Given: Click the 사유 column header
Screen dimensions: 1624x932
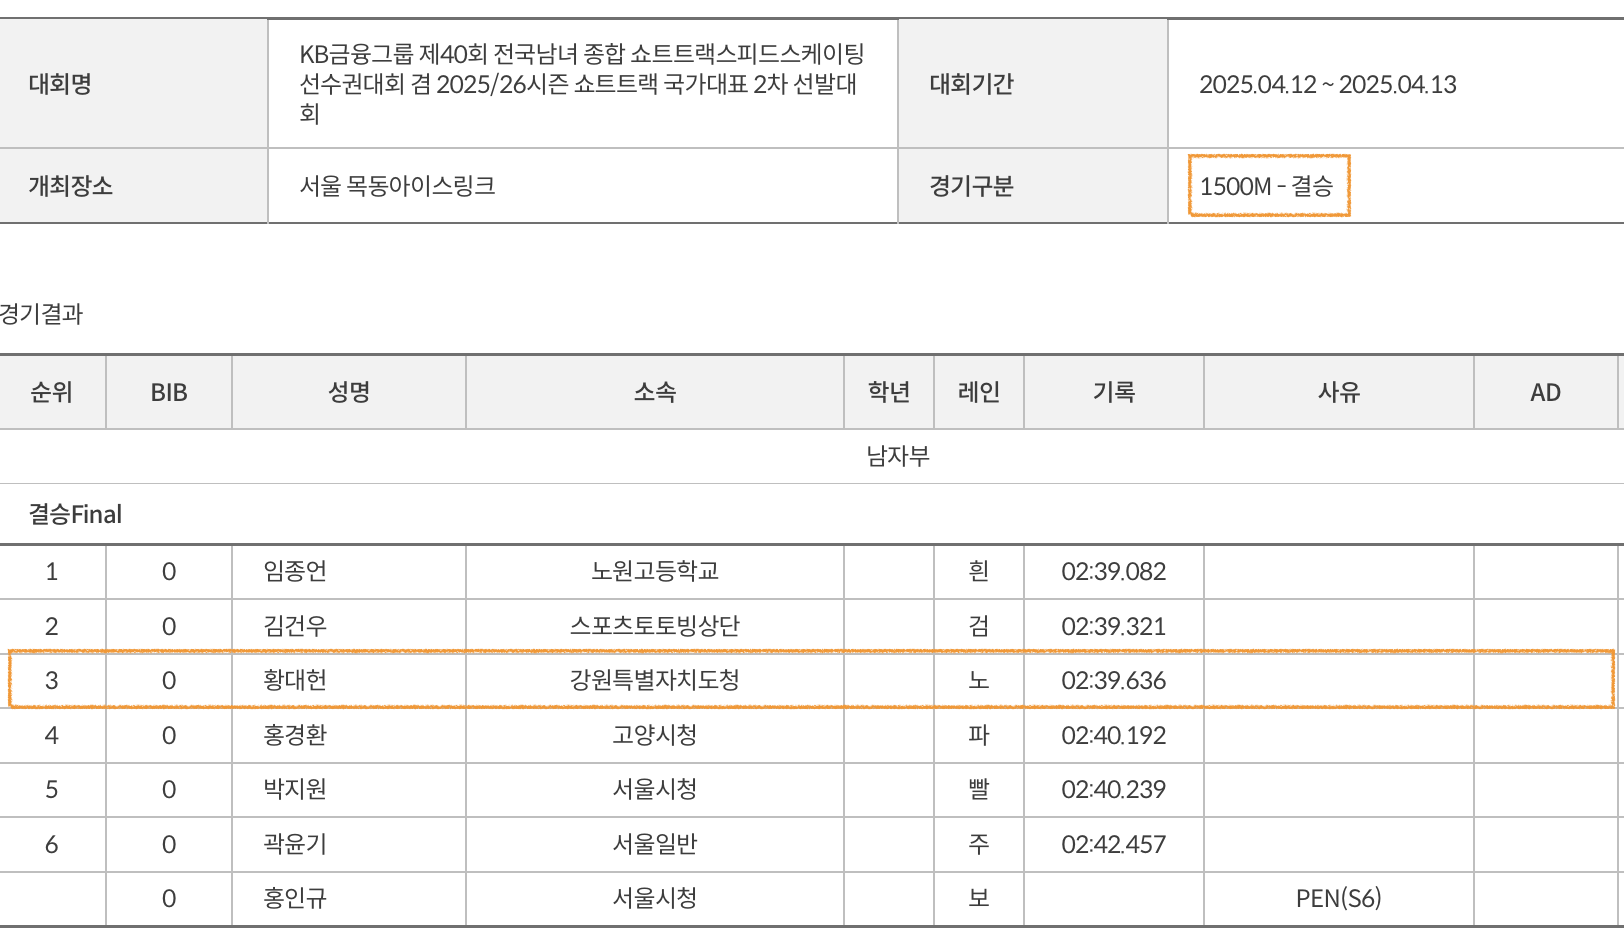Looking at the screenshot, I should pyautogui.click(x=1338, y=392).
